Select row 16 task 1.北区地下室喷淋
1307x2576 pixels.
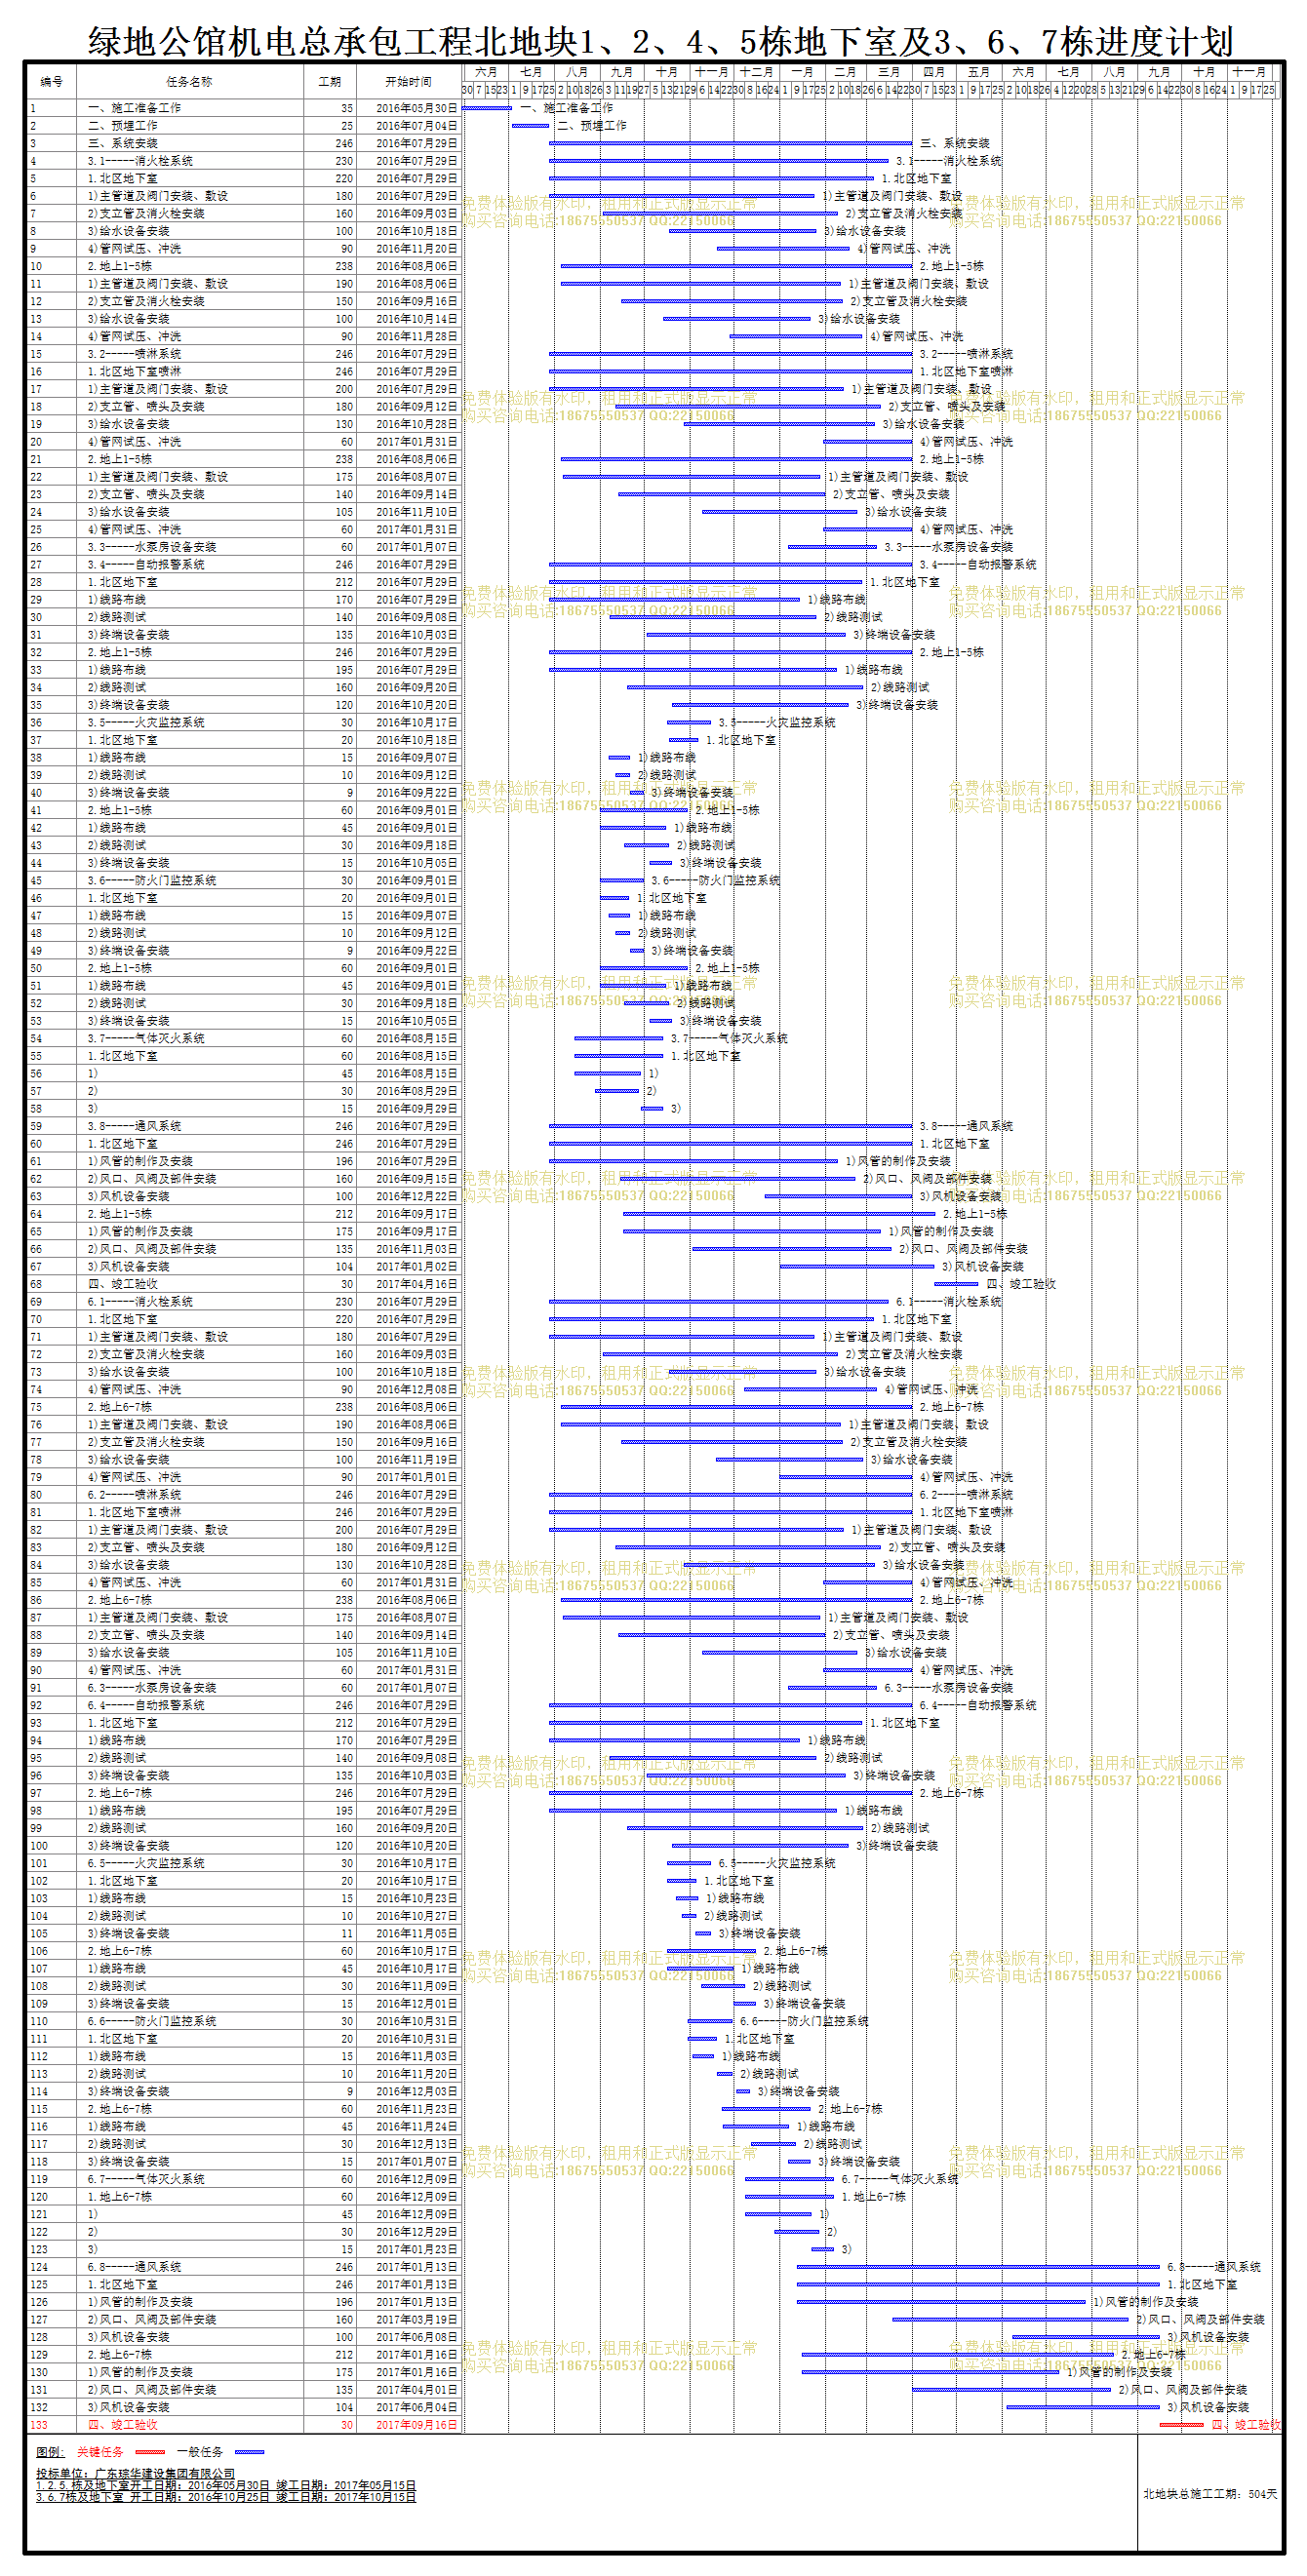click(135, 372)
